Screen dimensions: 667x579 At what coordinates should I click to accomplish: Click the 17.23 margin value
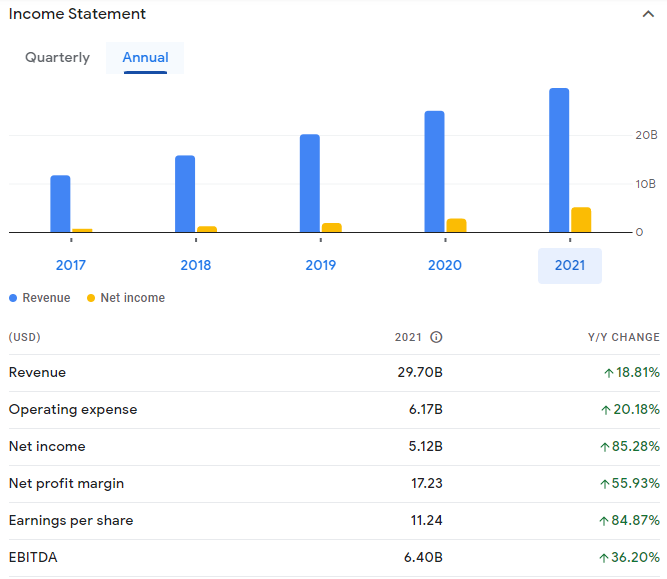[x=427, y=483]
